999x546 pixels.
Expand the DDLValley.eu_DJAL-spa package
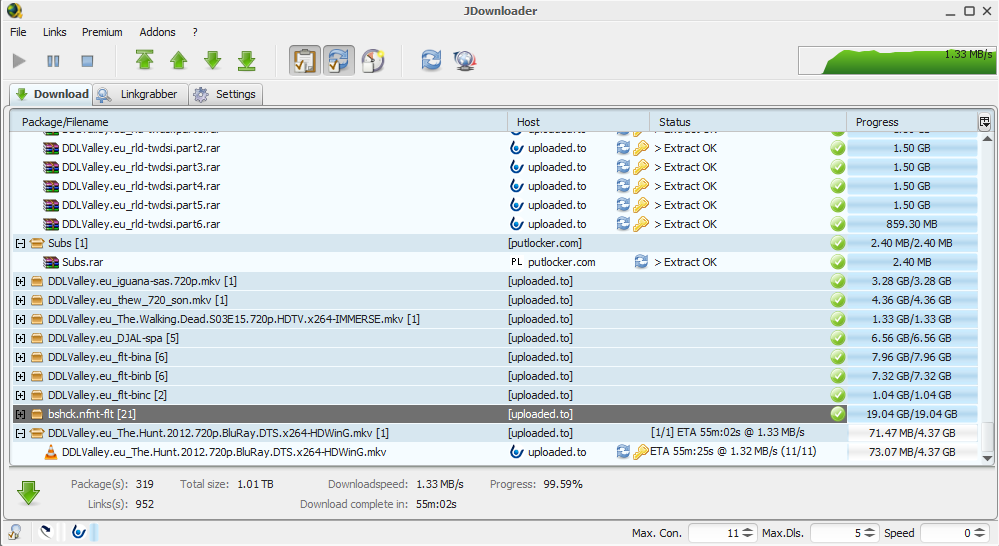[20, 338]
